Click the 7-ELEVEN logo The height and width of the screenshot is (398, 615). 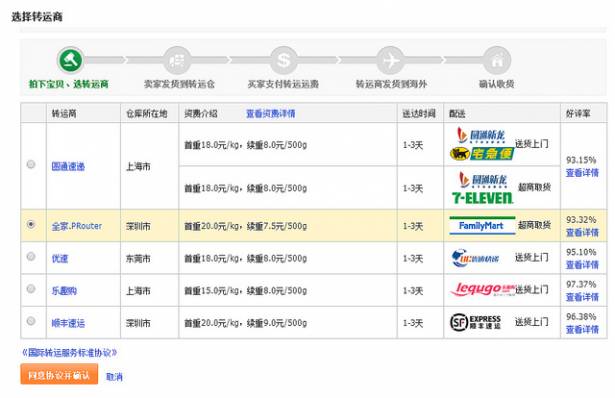point(482,198)
